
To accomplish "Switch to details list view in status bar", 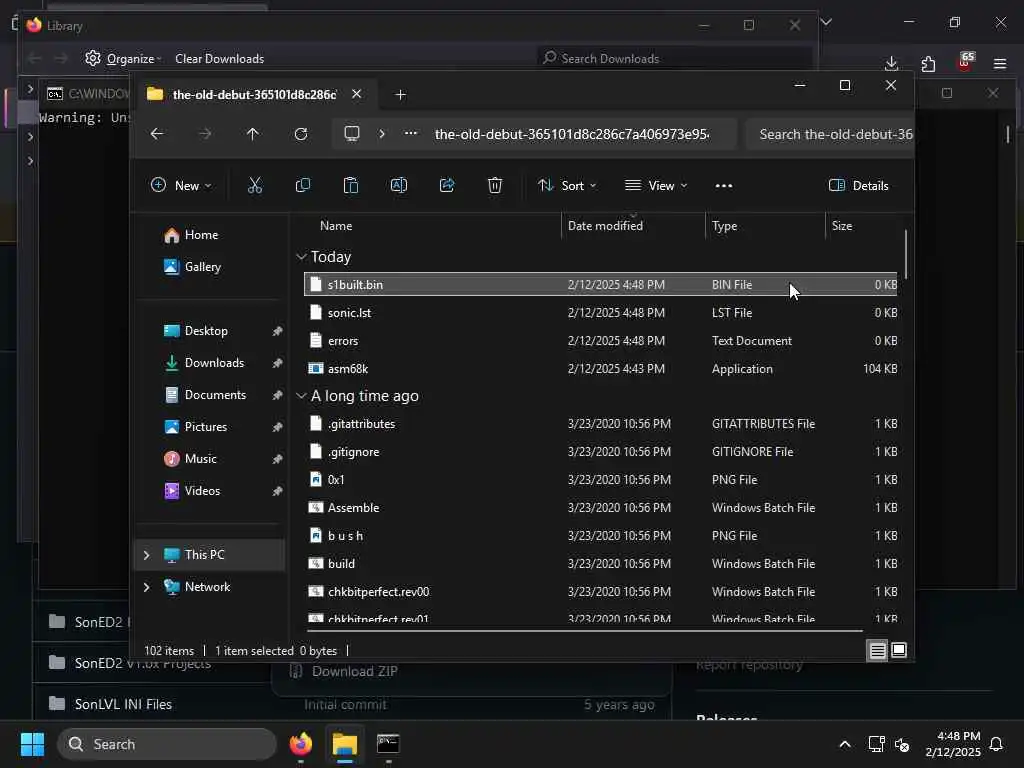I will click(877, 650).
